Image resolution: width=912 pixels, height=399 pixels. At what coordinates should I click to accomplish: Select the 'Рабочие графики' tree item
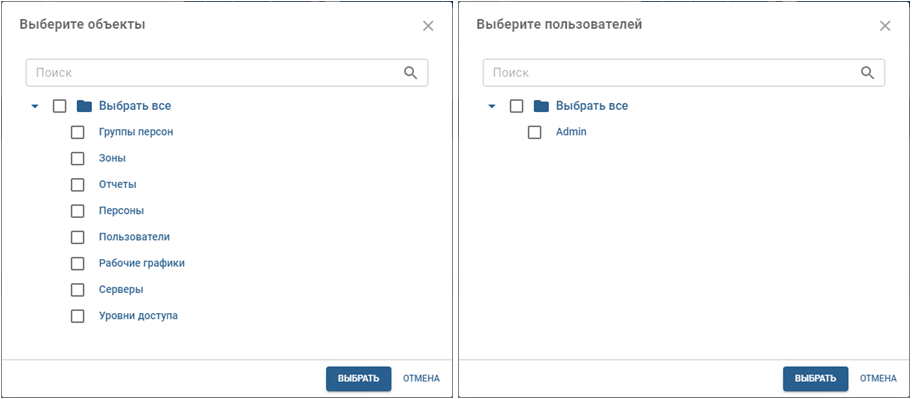tap(142, 263)
